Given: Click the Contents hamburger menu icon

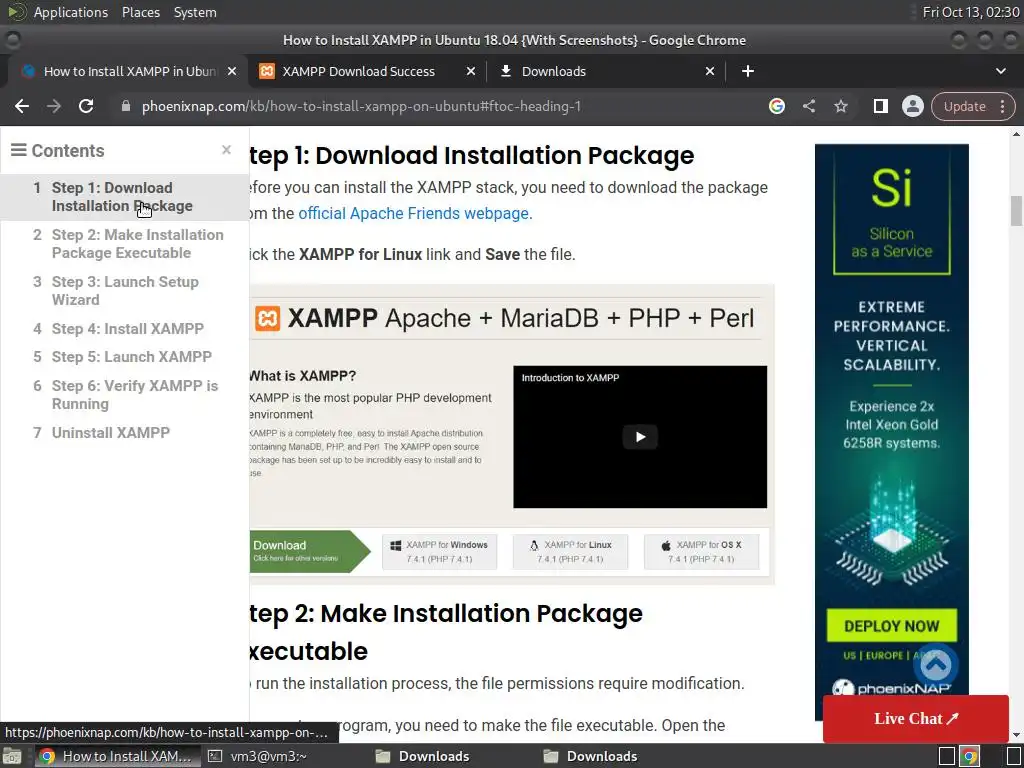Looking at the screenshot, I should click(x=18, y=150).
